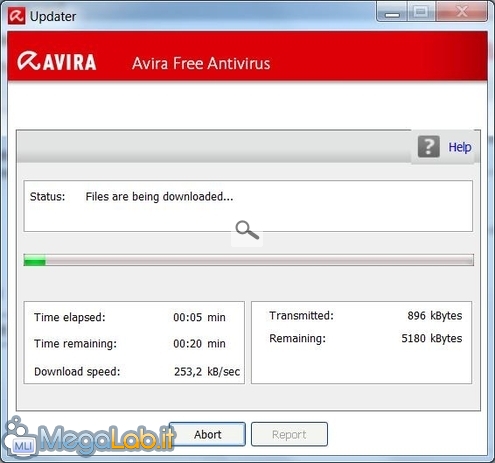This screenshot has height=463, width=495.
Task: Click the download progress bar
Action: (x=249, y=260)
